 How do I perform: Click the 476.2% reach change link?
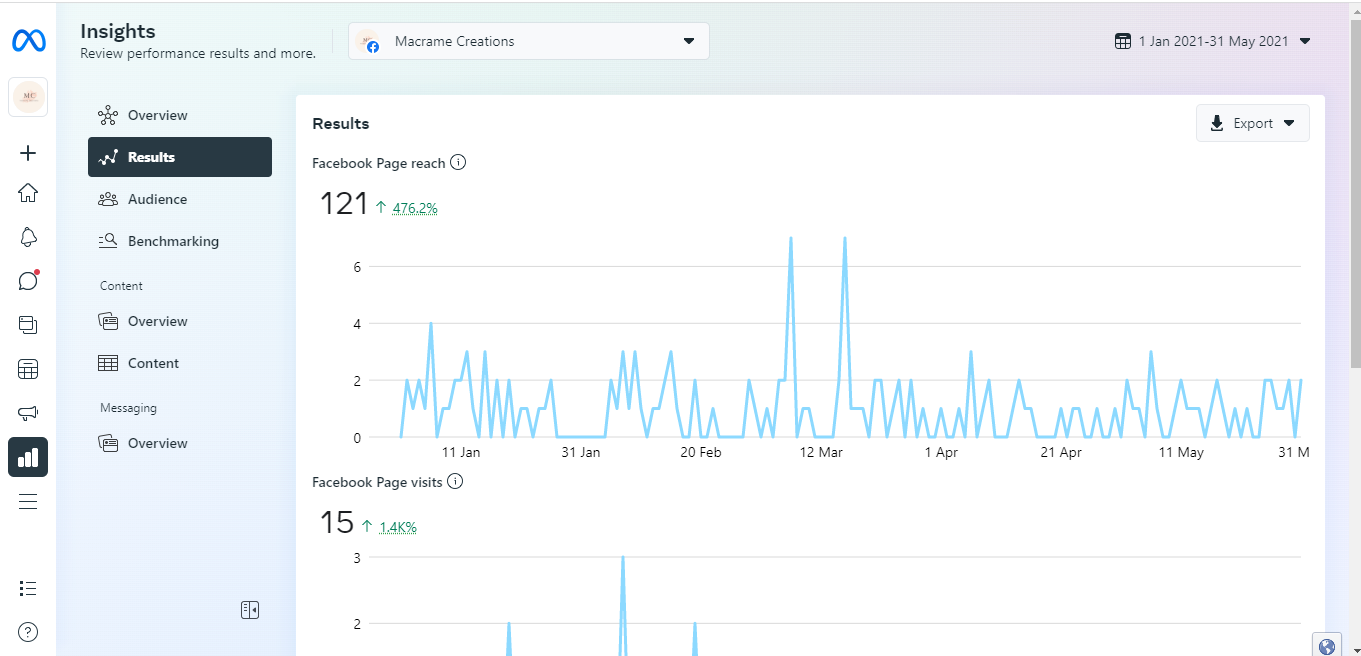point(415,208)
